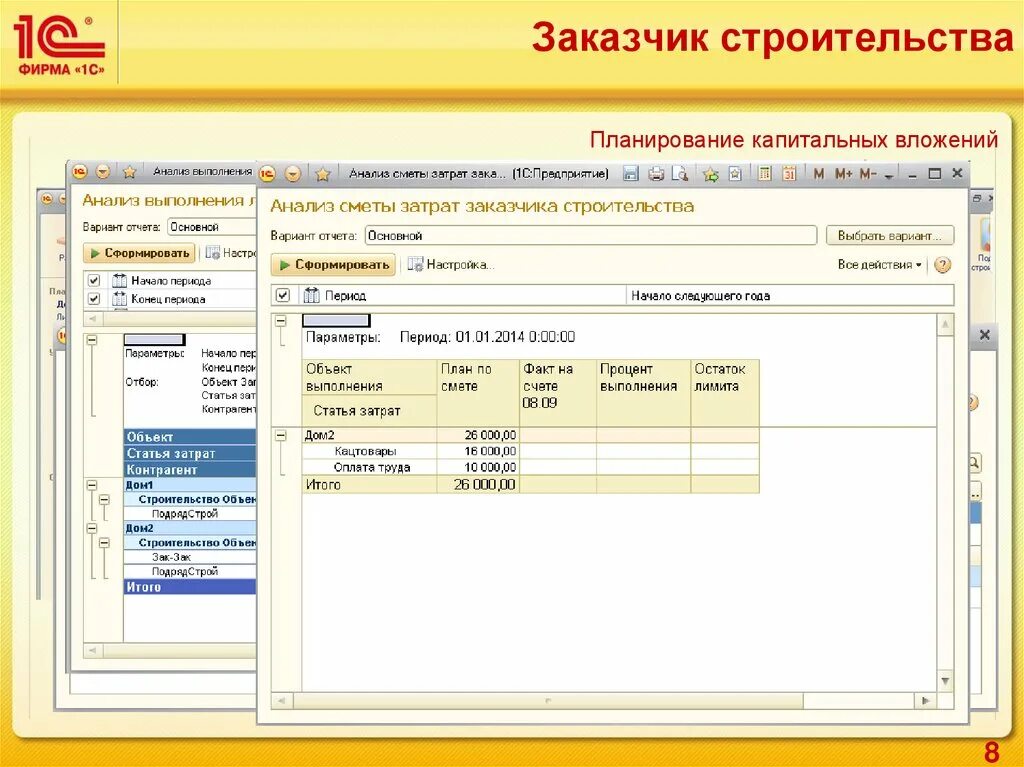
Task: Click the Остаток лимита column header
Action: pos(725,392)
